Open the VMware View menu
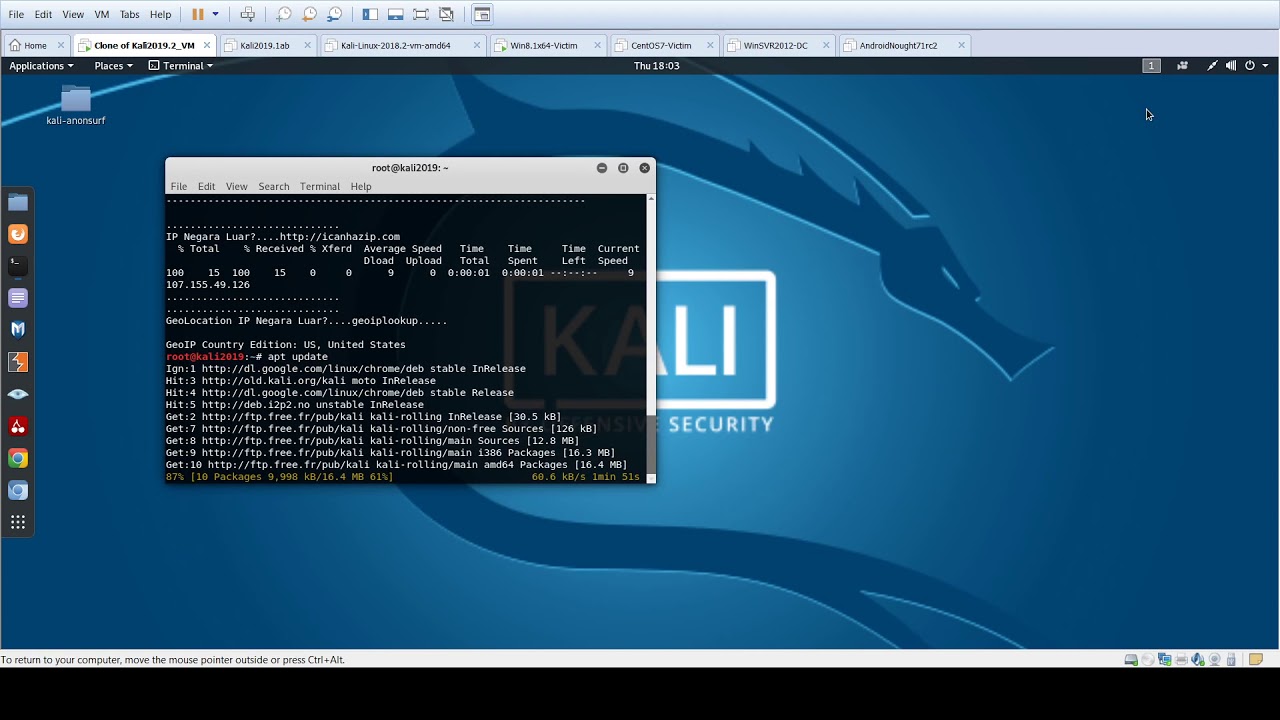Image resolution: width=1280 pixels, height=720 pixels. pyautogui.click(x=73, y=14)
